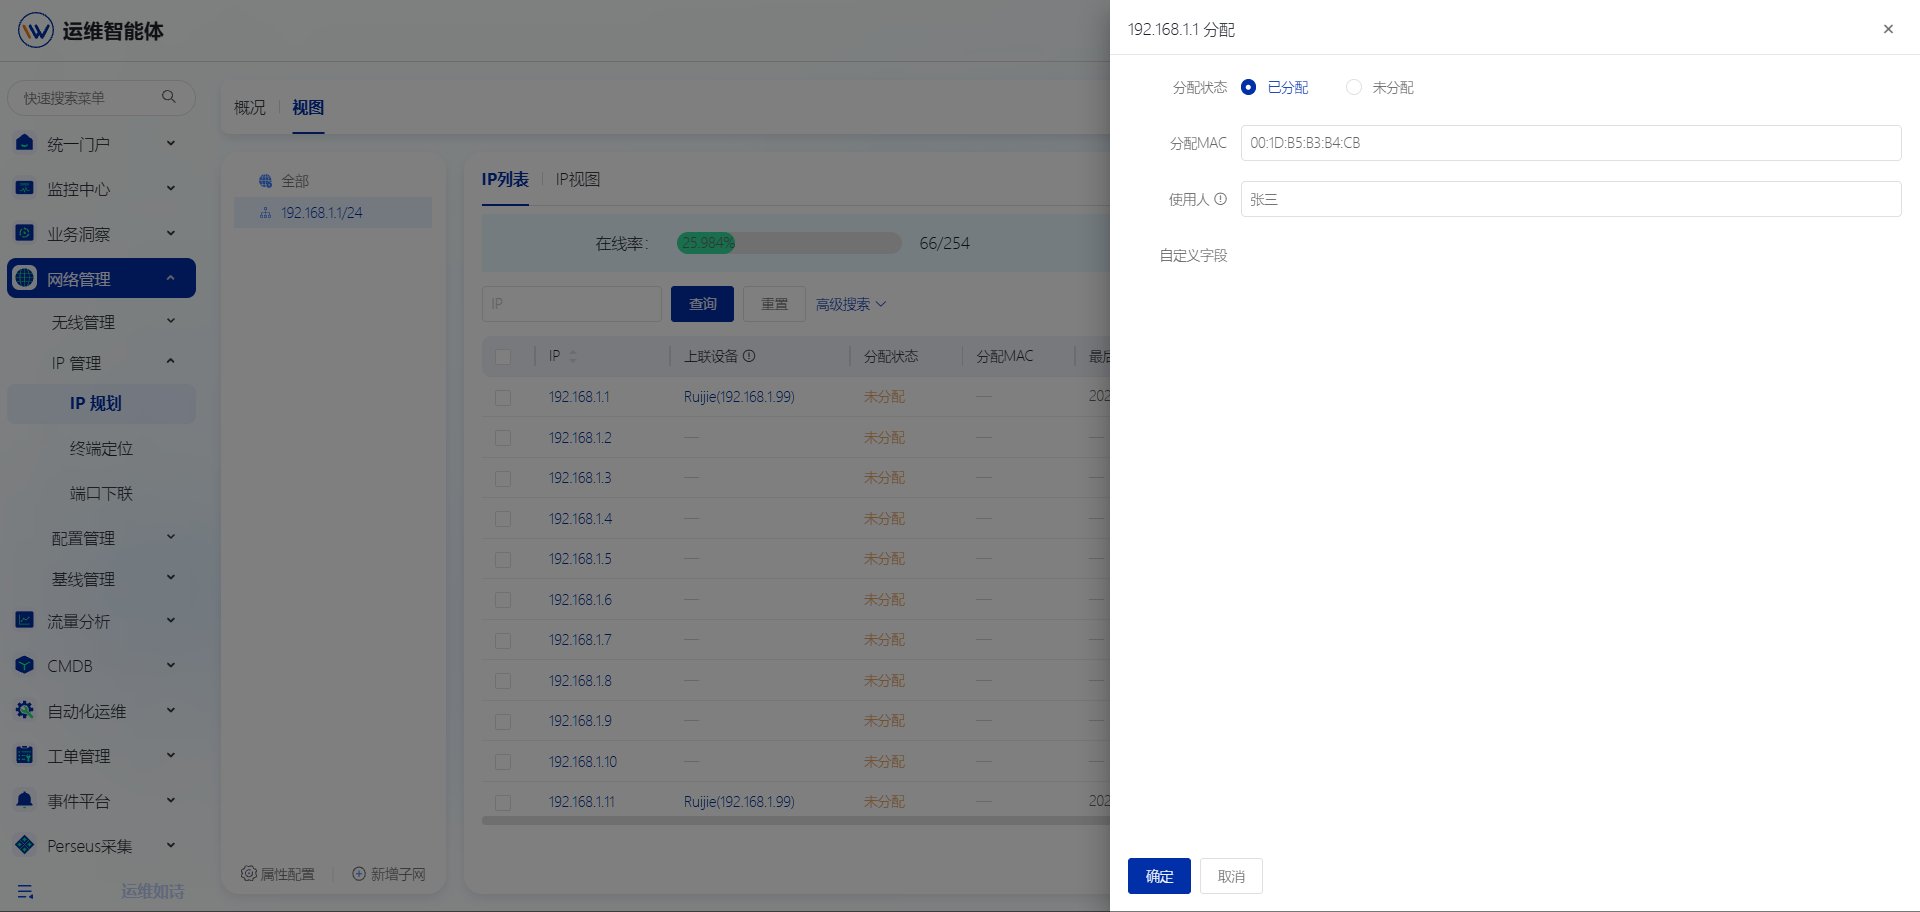Check the row checkbox for 192.168.1.8
Viewport: 1920px width, 912px height.
tap(503, 681)
